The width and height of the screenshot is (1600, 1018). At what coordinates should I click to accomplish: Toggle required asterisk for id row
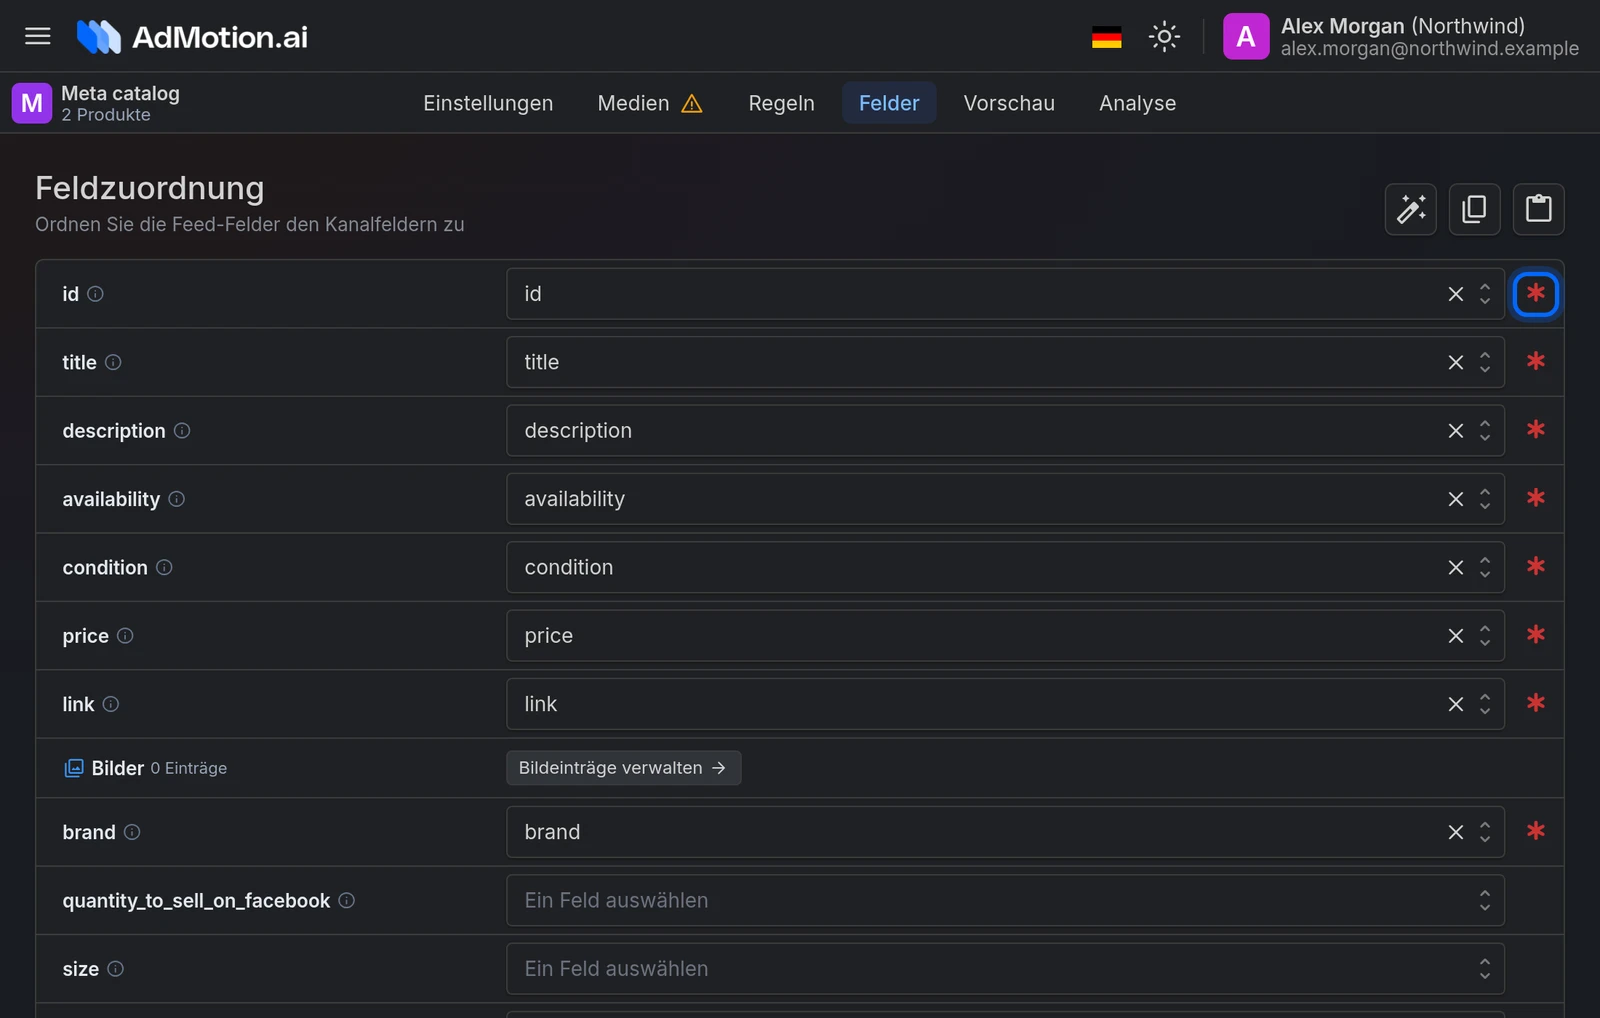click(x=1536, y=294)
